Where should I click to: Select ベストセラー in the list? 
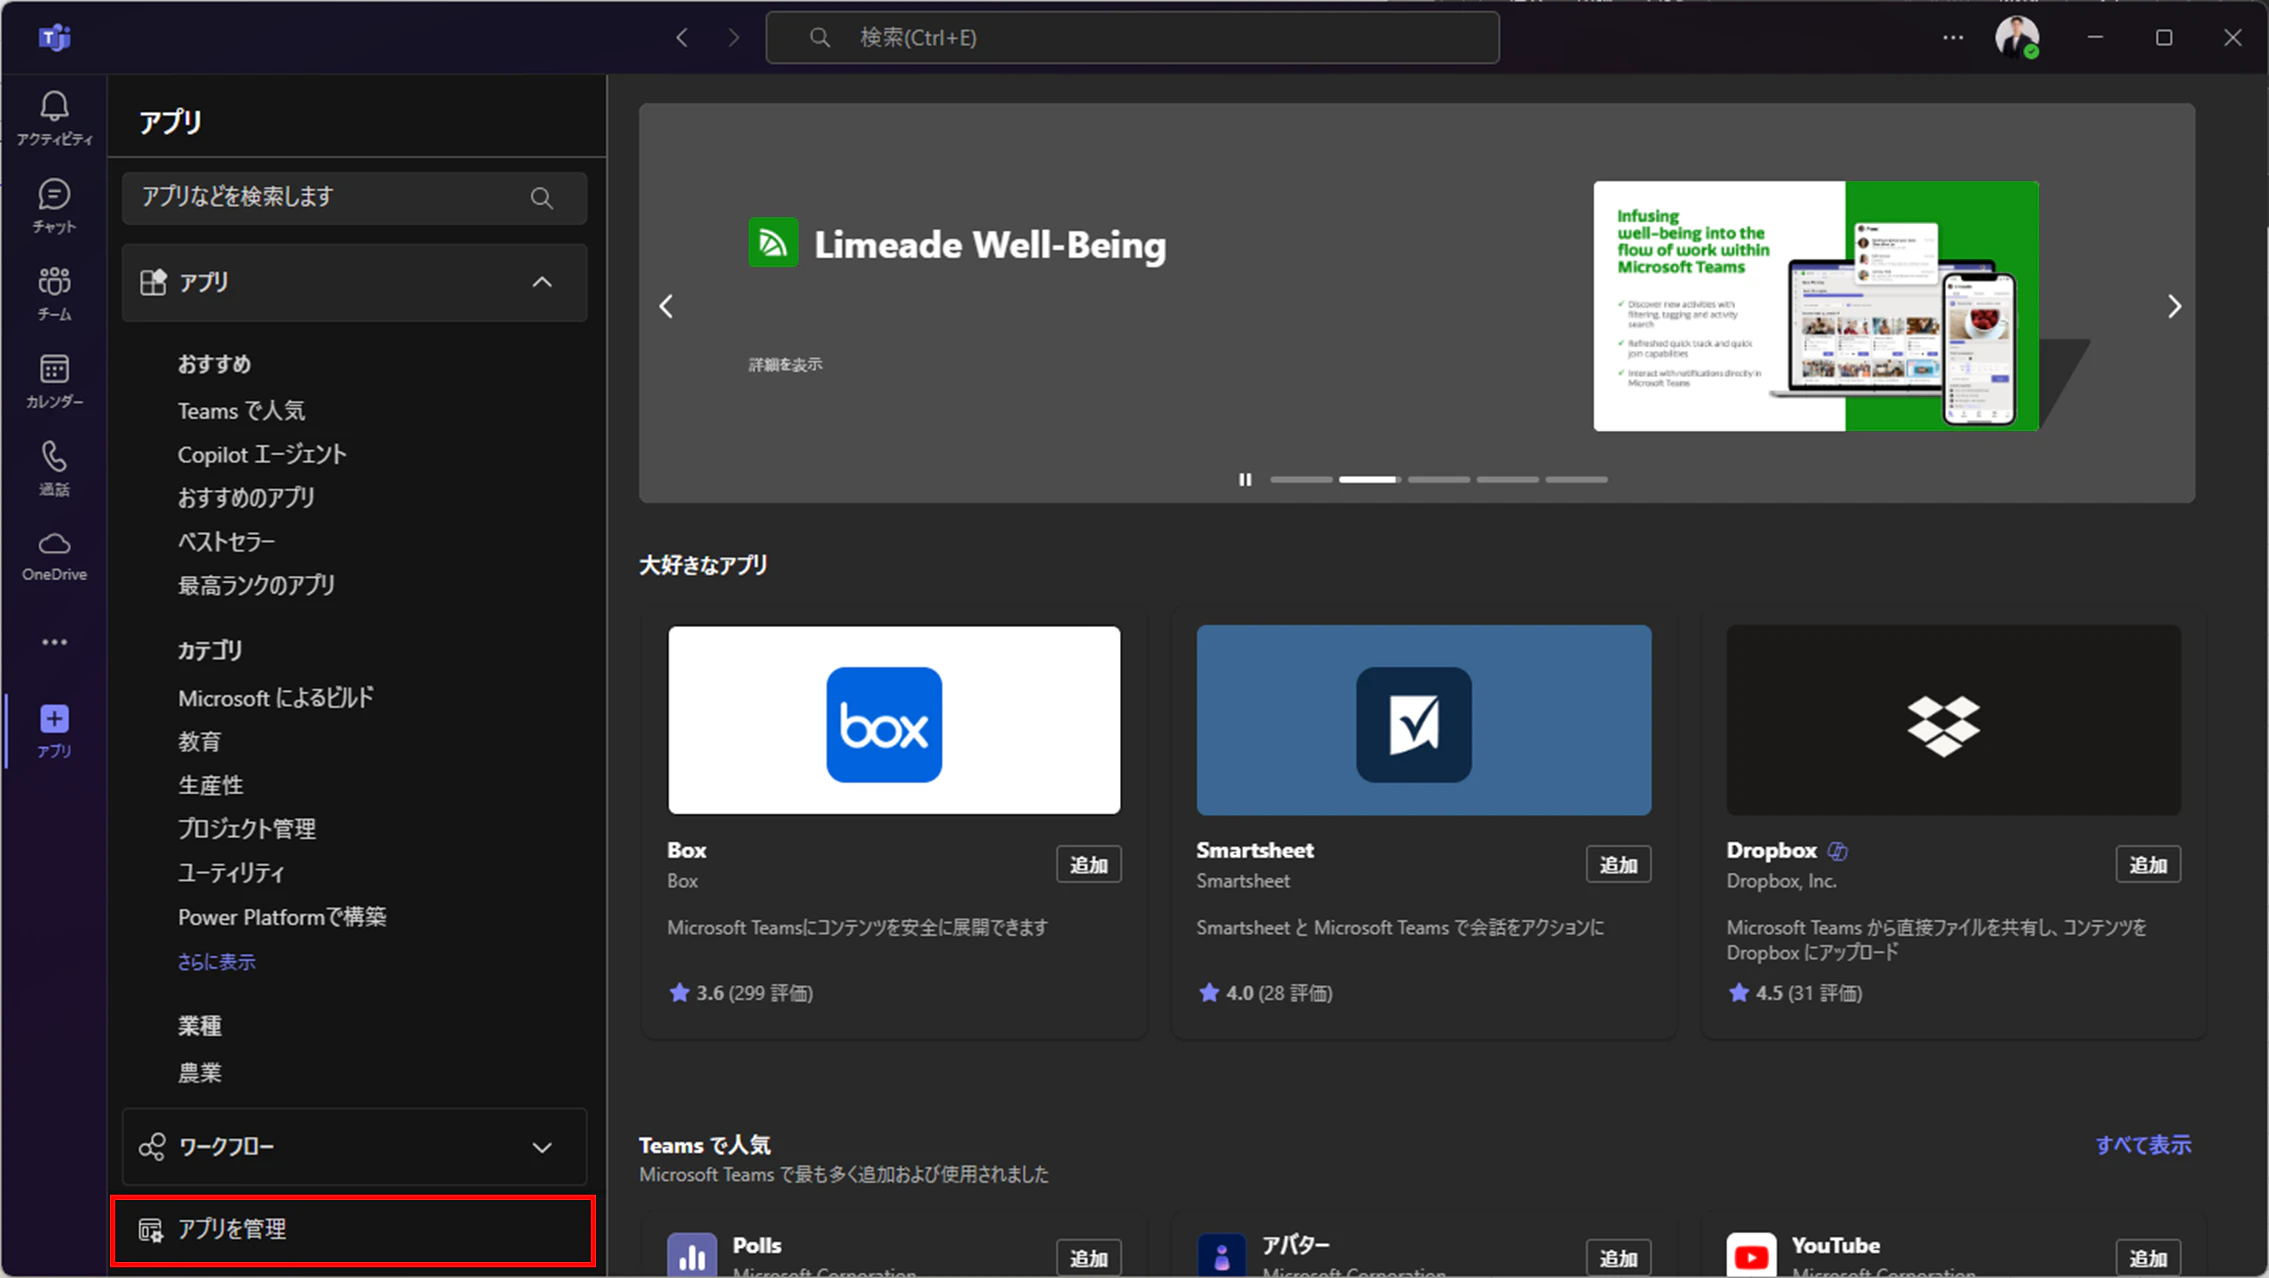[x=226, y=542]
